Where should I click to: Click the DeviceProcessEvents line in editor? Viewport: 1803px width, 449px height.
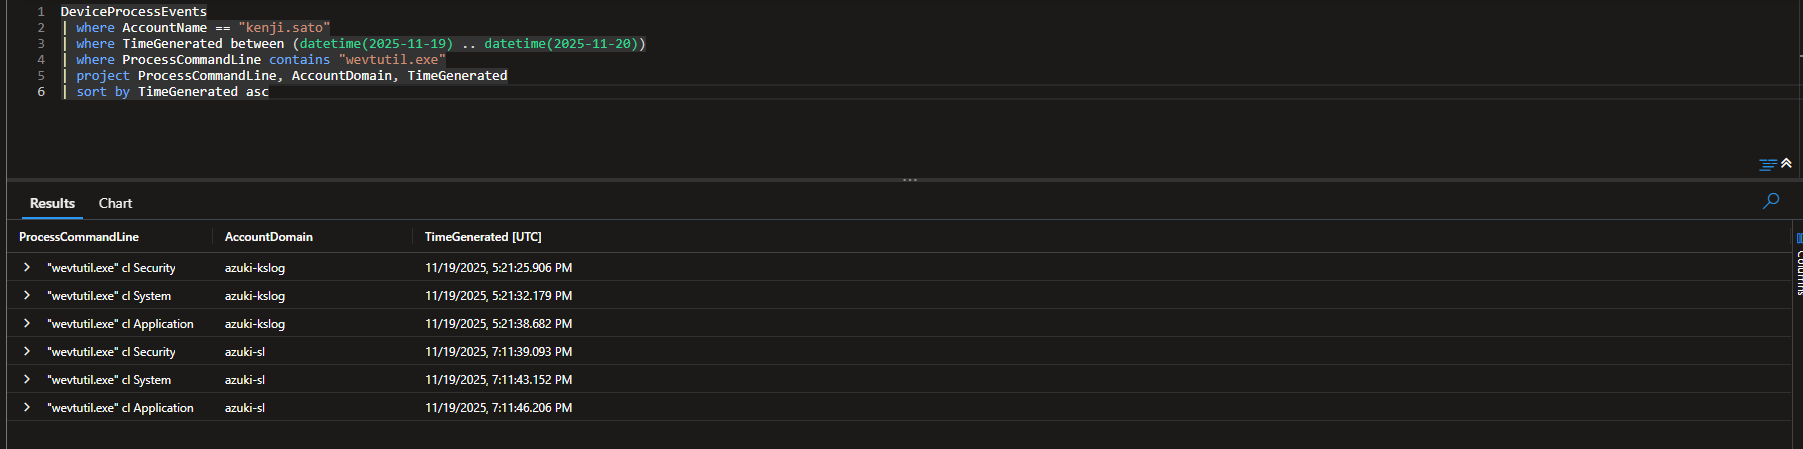point(134,12)
